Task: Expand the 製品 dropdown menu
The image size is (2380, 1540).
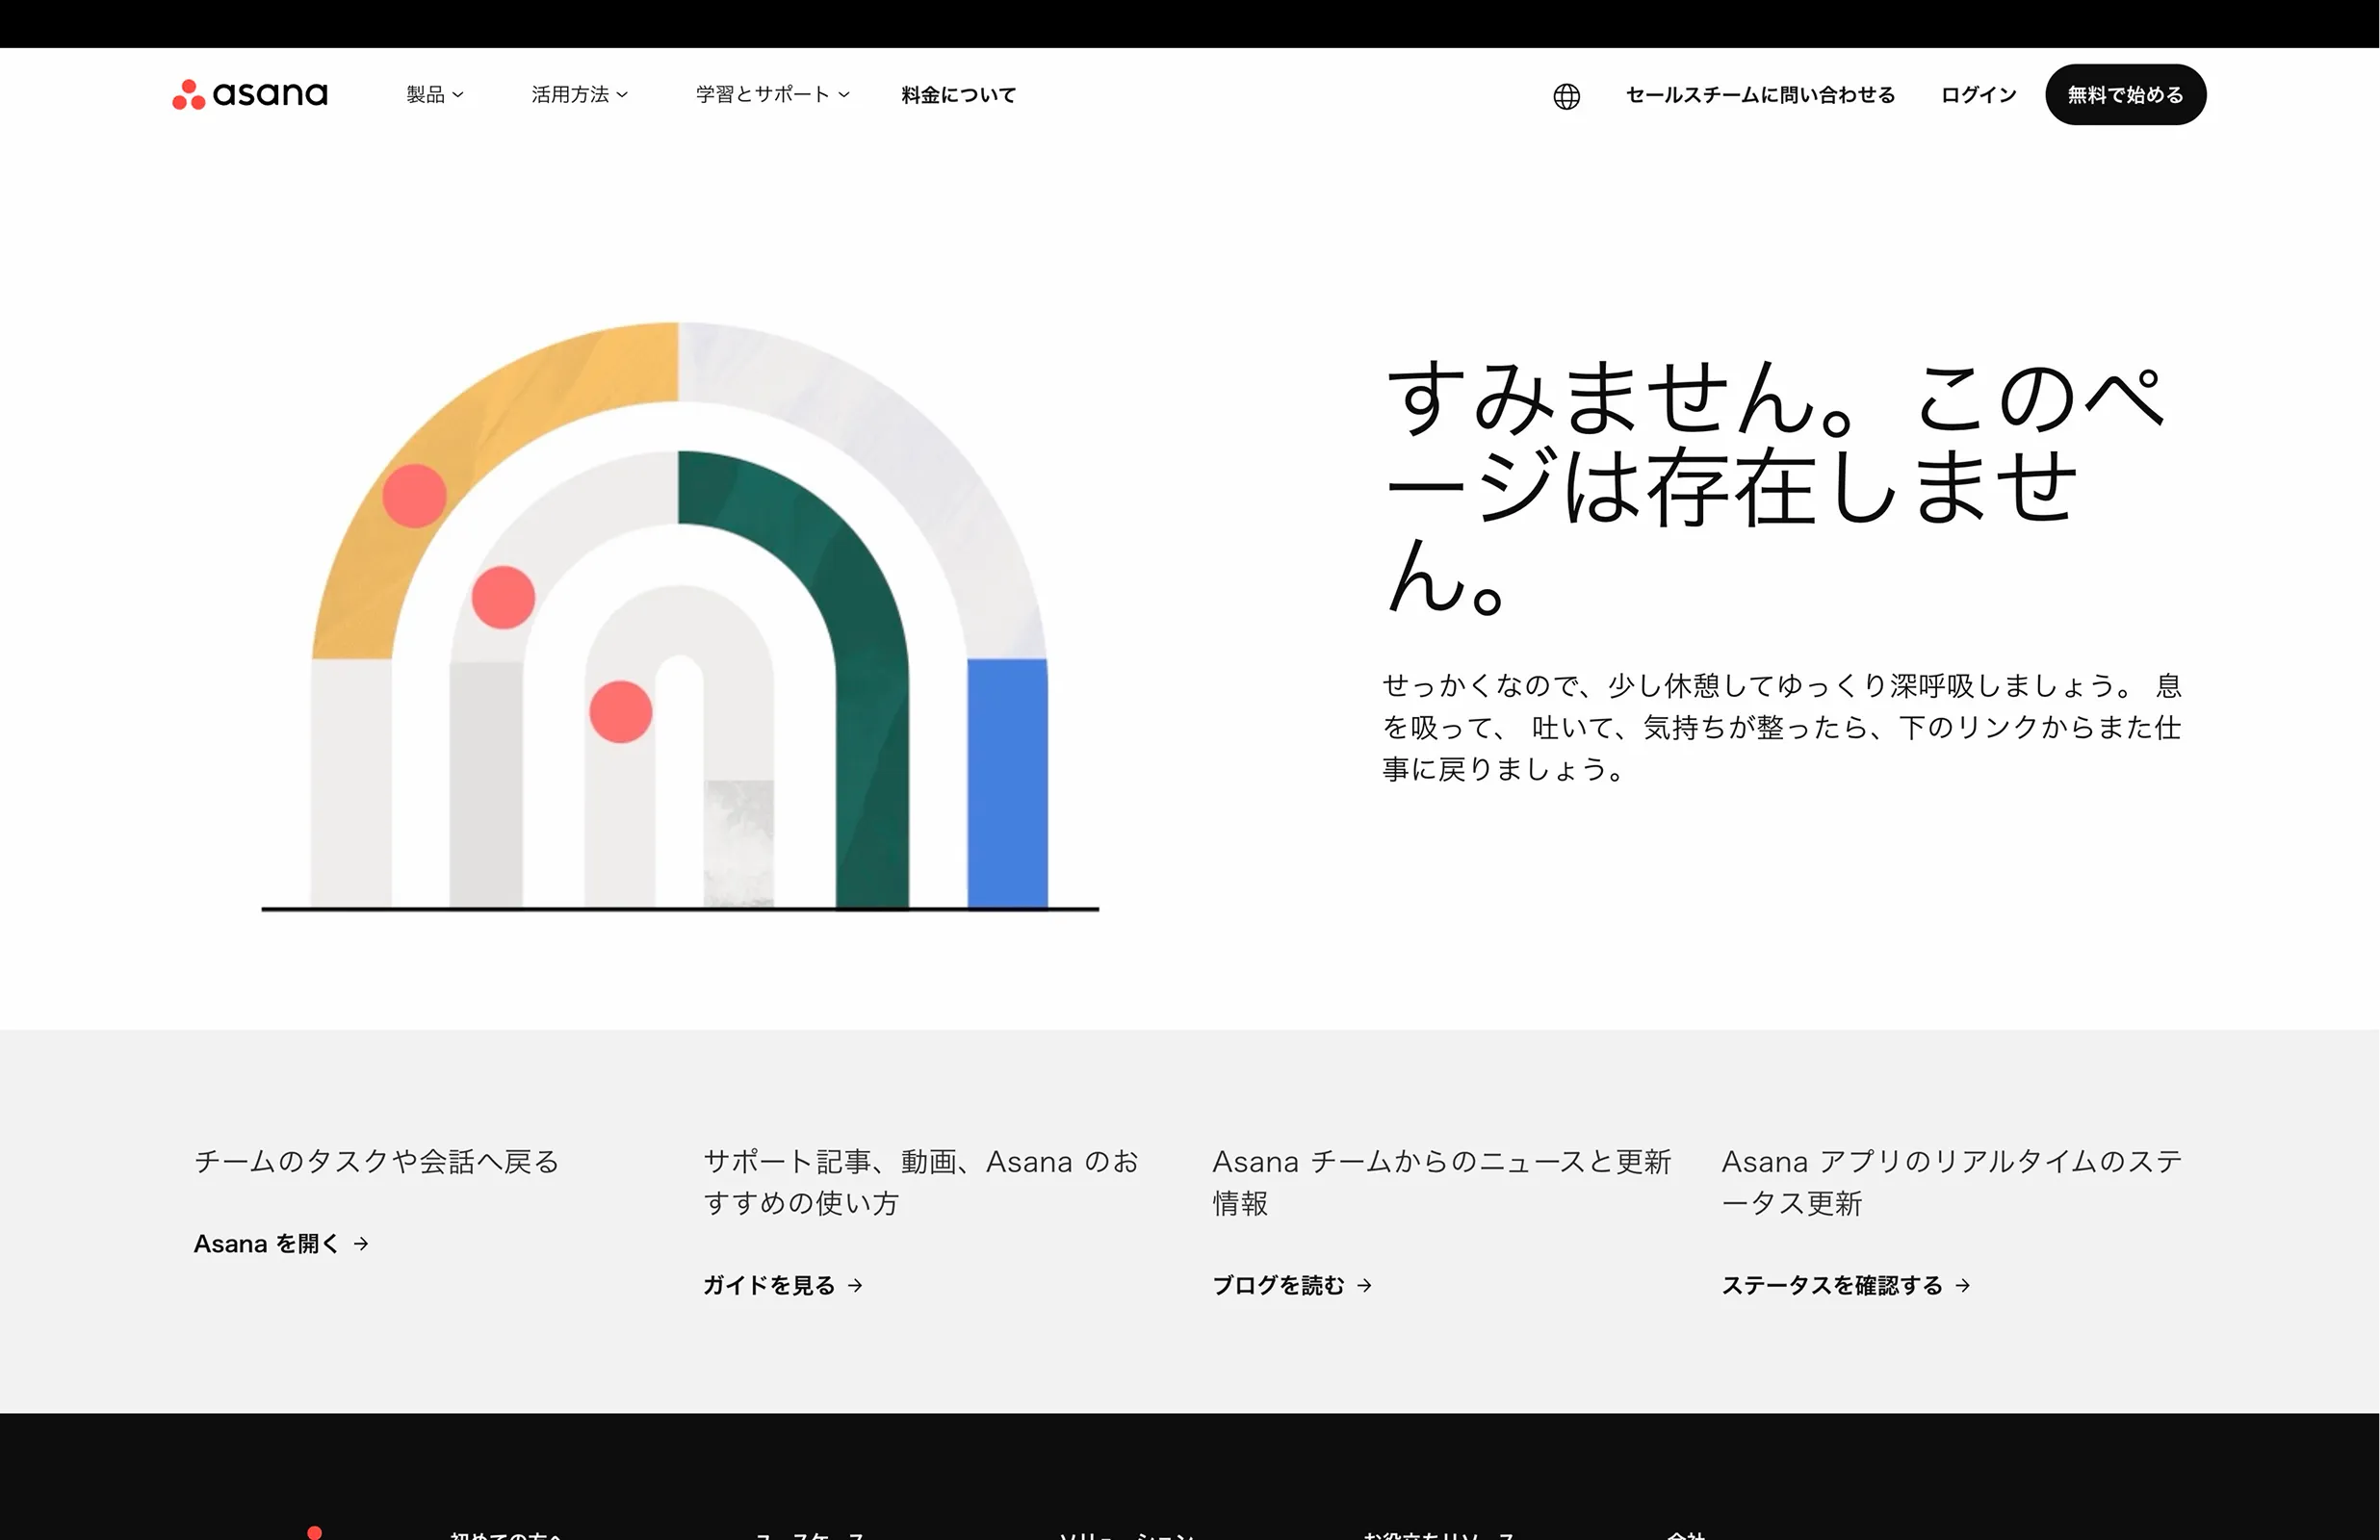Action: tap(435, 94)
